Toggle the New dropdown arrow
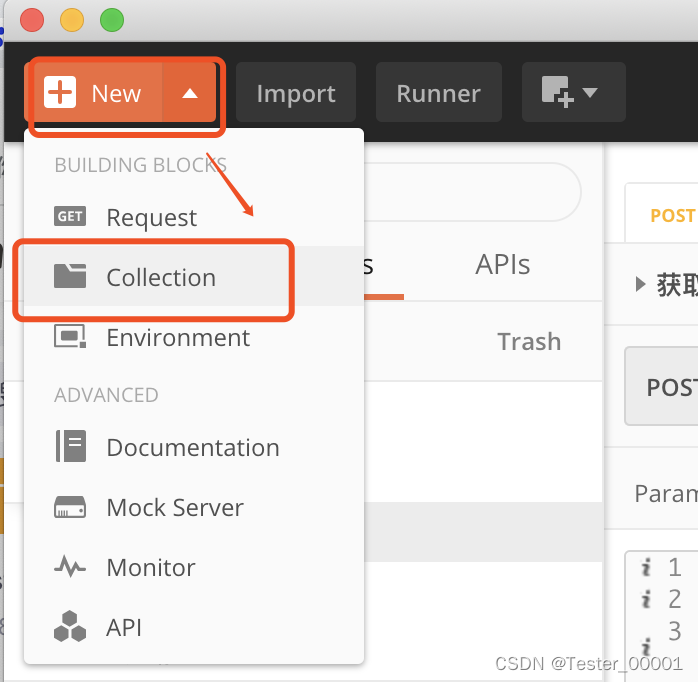 tap(190, 93)
